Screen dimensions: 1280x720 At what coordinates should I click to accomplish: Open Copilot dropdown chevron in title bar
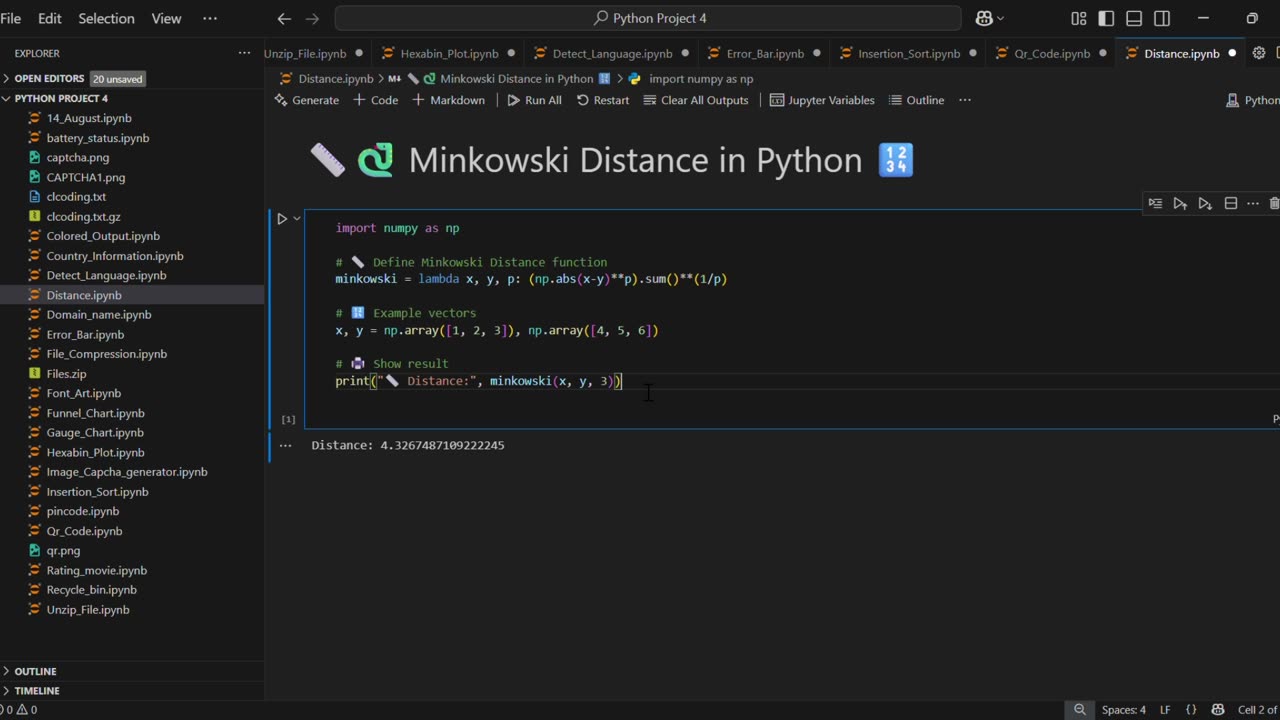[1001, 18]
